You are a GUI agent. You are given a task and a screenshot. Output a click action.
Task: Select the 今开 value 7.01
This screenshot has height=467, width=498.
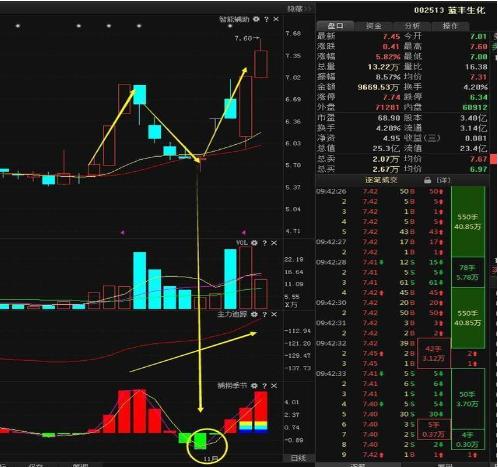[x=478, y=36]
